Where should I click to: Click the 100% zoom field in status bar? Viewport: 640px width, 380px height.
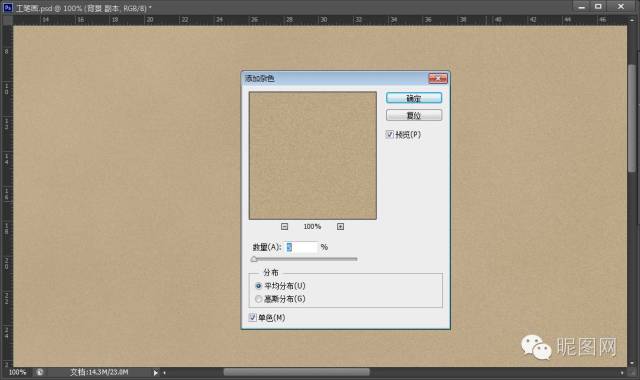(x=17, y=372)
